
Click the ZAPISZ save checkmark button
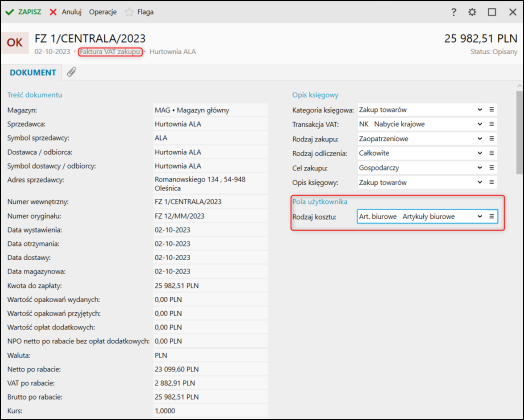pos(23,12)
